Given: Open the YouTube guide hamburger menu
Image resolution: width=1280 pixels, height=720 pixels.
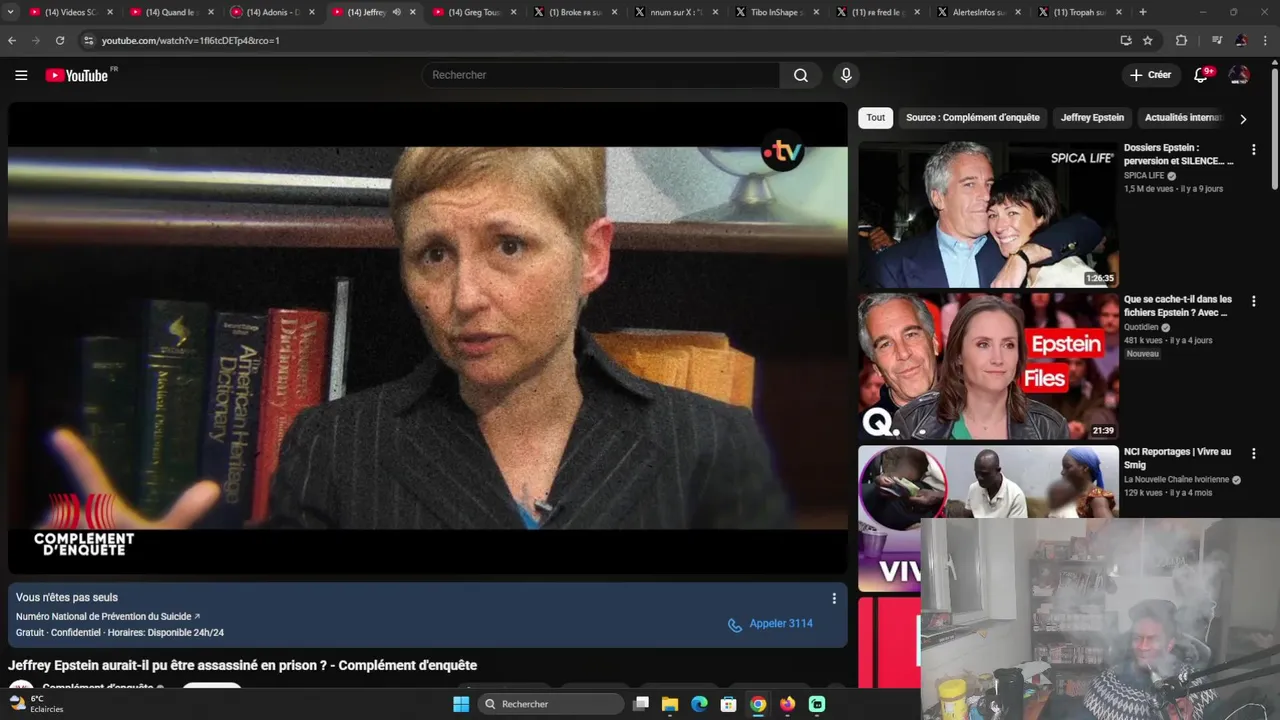Looking at the screenshot, I should [21, 75].
